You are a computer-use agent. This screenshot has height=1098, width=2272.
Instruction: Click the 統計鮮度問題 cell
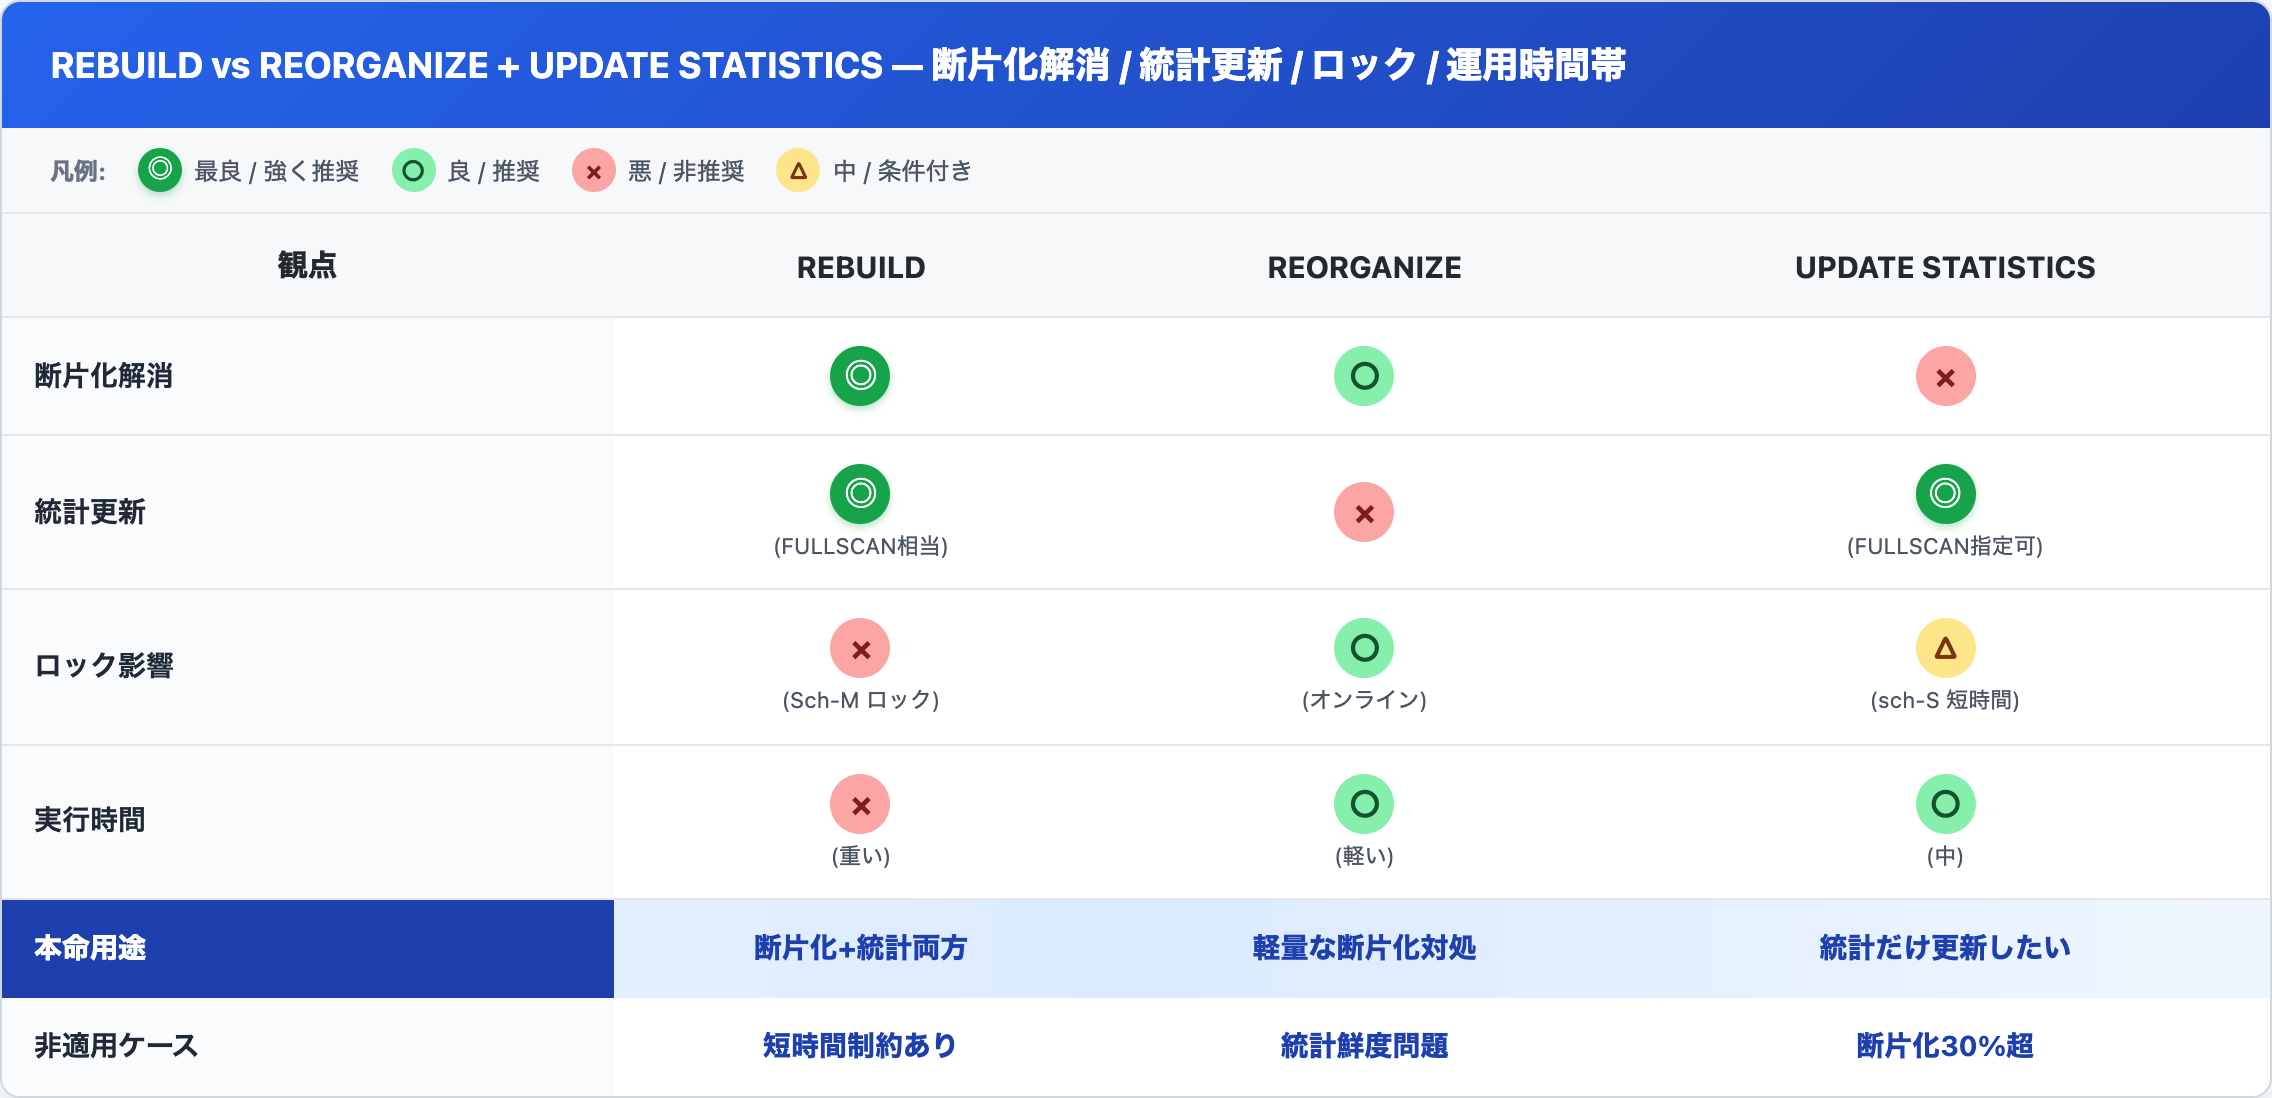coord(1364,1046)
